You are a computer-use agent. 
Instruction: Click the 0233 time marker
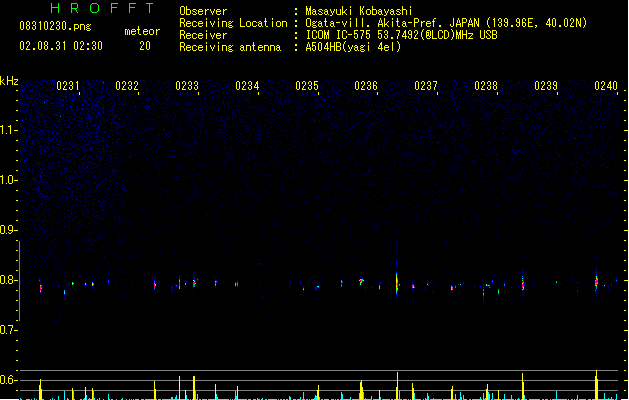(187, 86)
